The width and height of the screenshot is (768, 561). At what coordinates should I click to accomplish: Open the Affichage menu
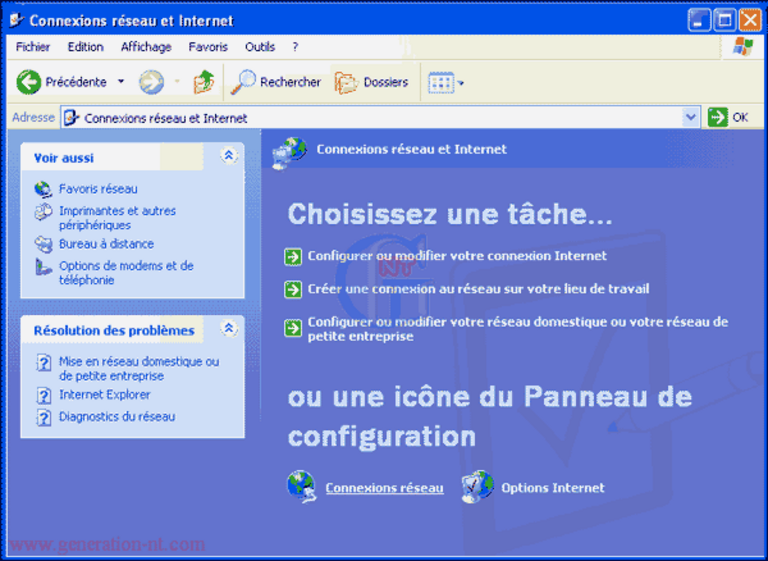[146, 47]
